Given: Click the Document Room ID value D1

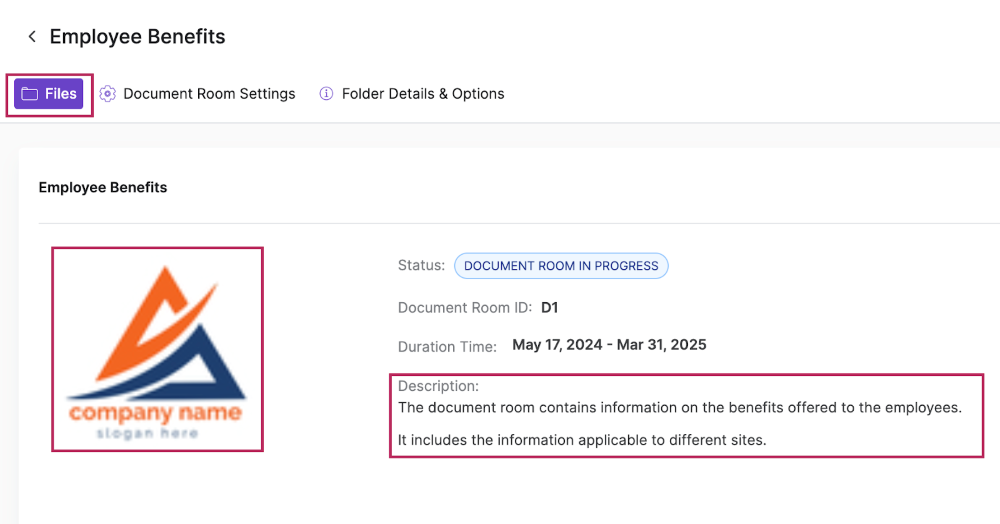Looking at the screenshot, I should click(550, 308).
